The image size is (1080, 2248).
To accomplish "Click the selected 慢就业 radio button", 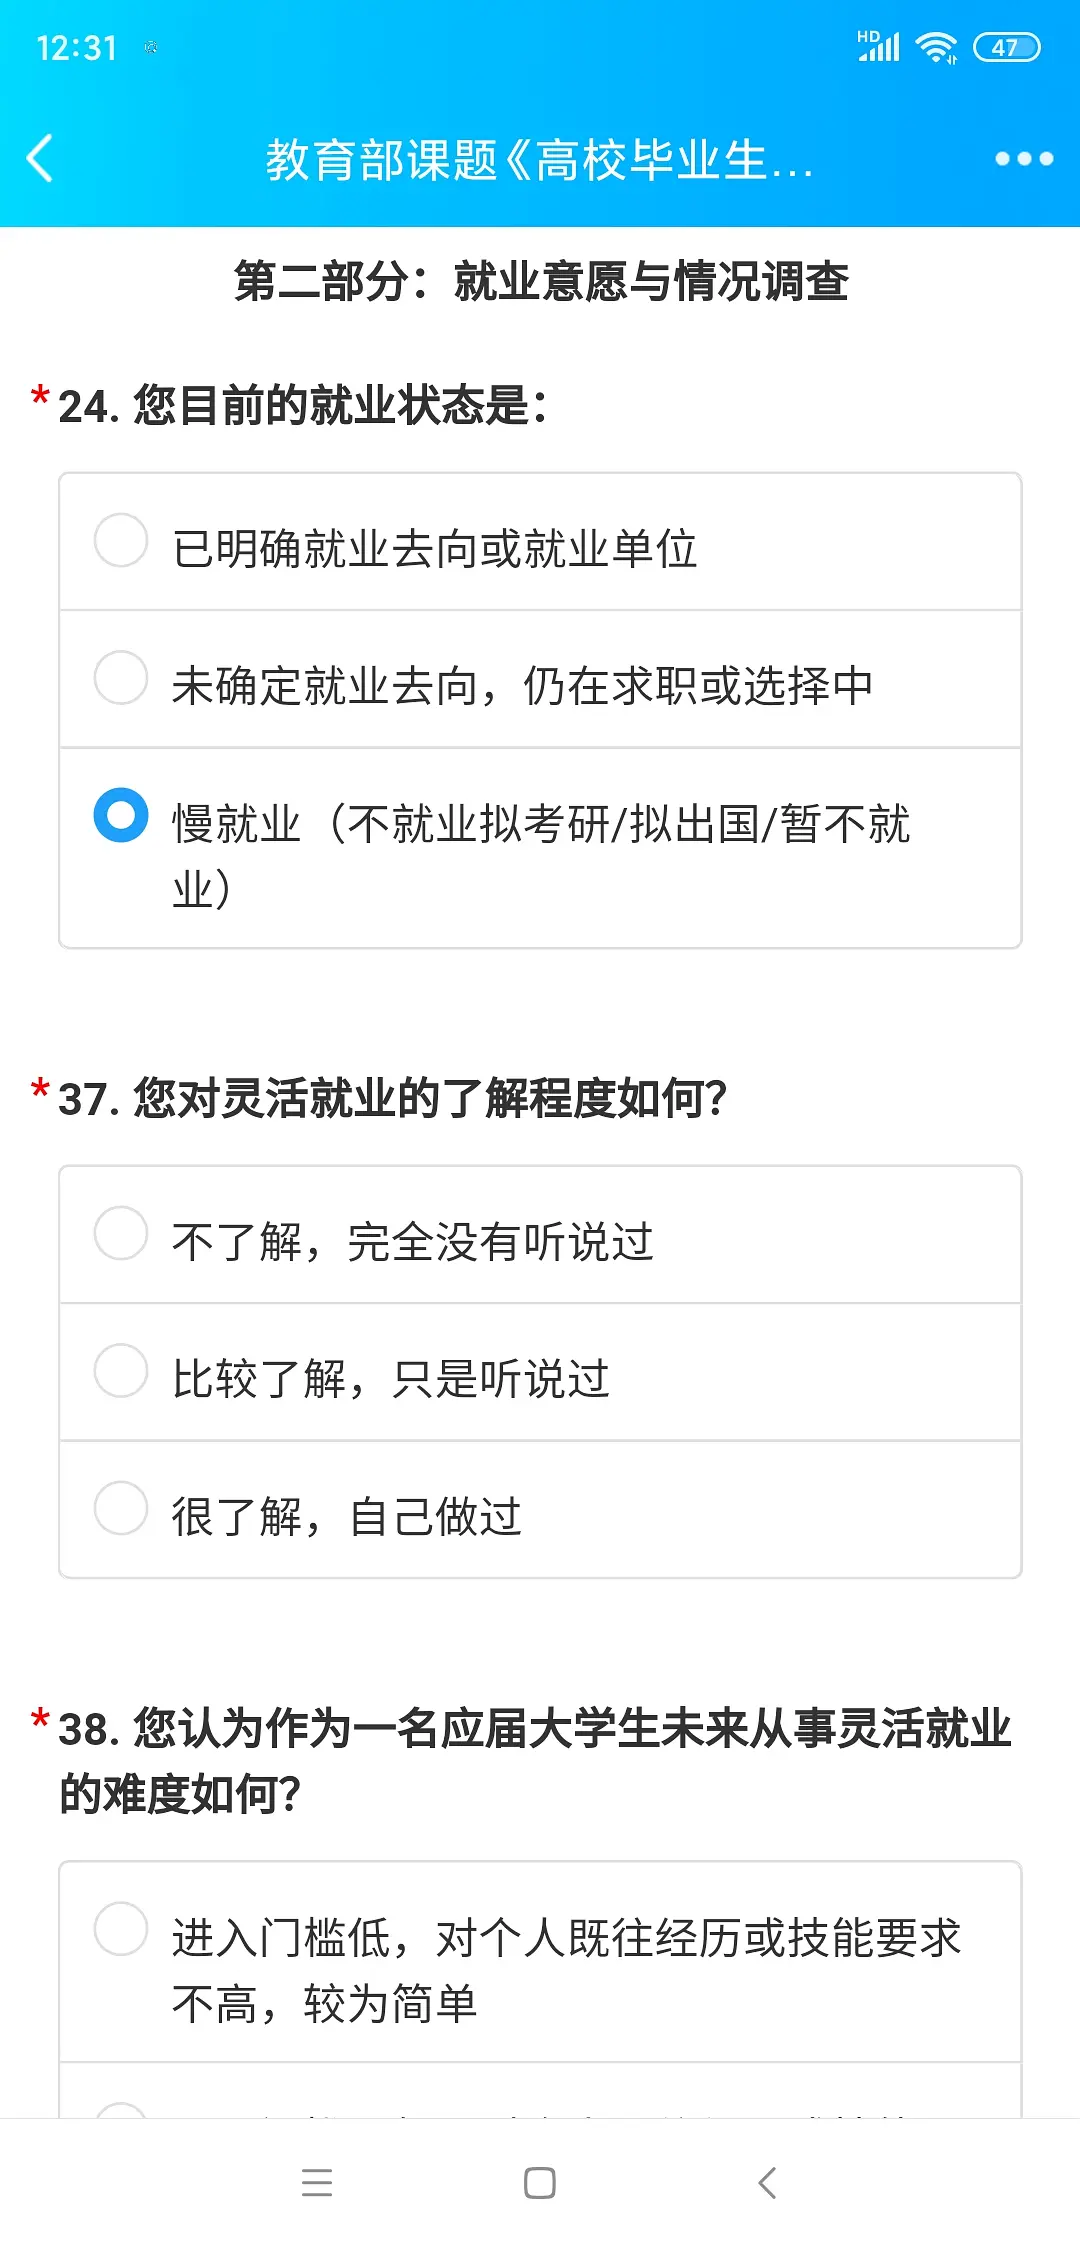I will tap(121, 815).
